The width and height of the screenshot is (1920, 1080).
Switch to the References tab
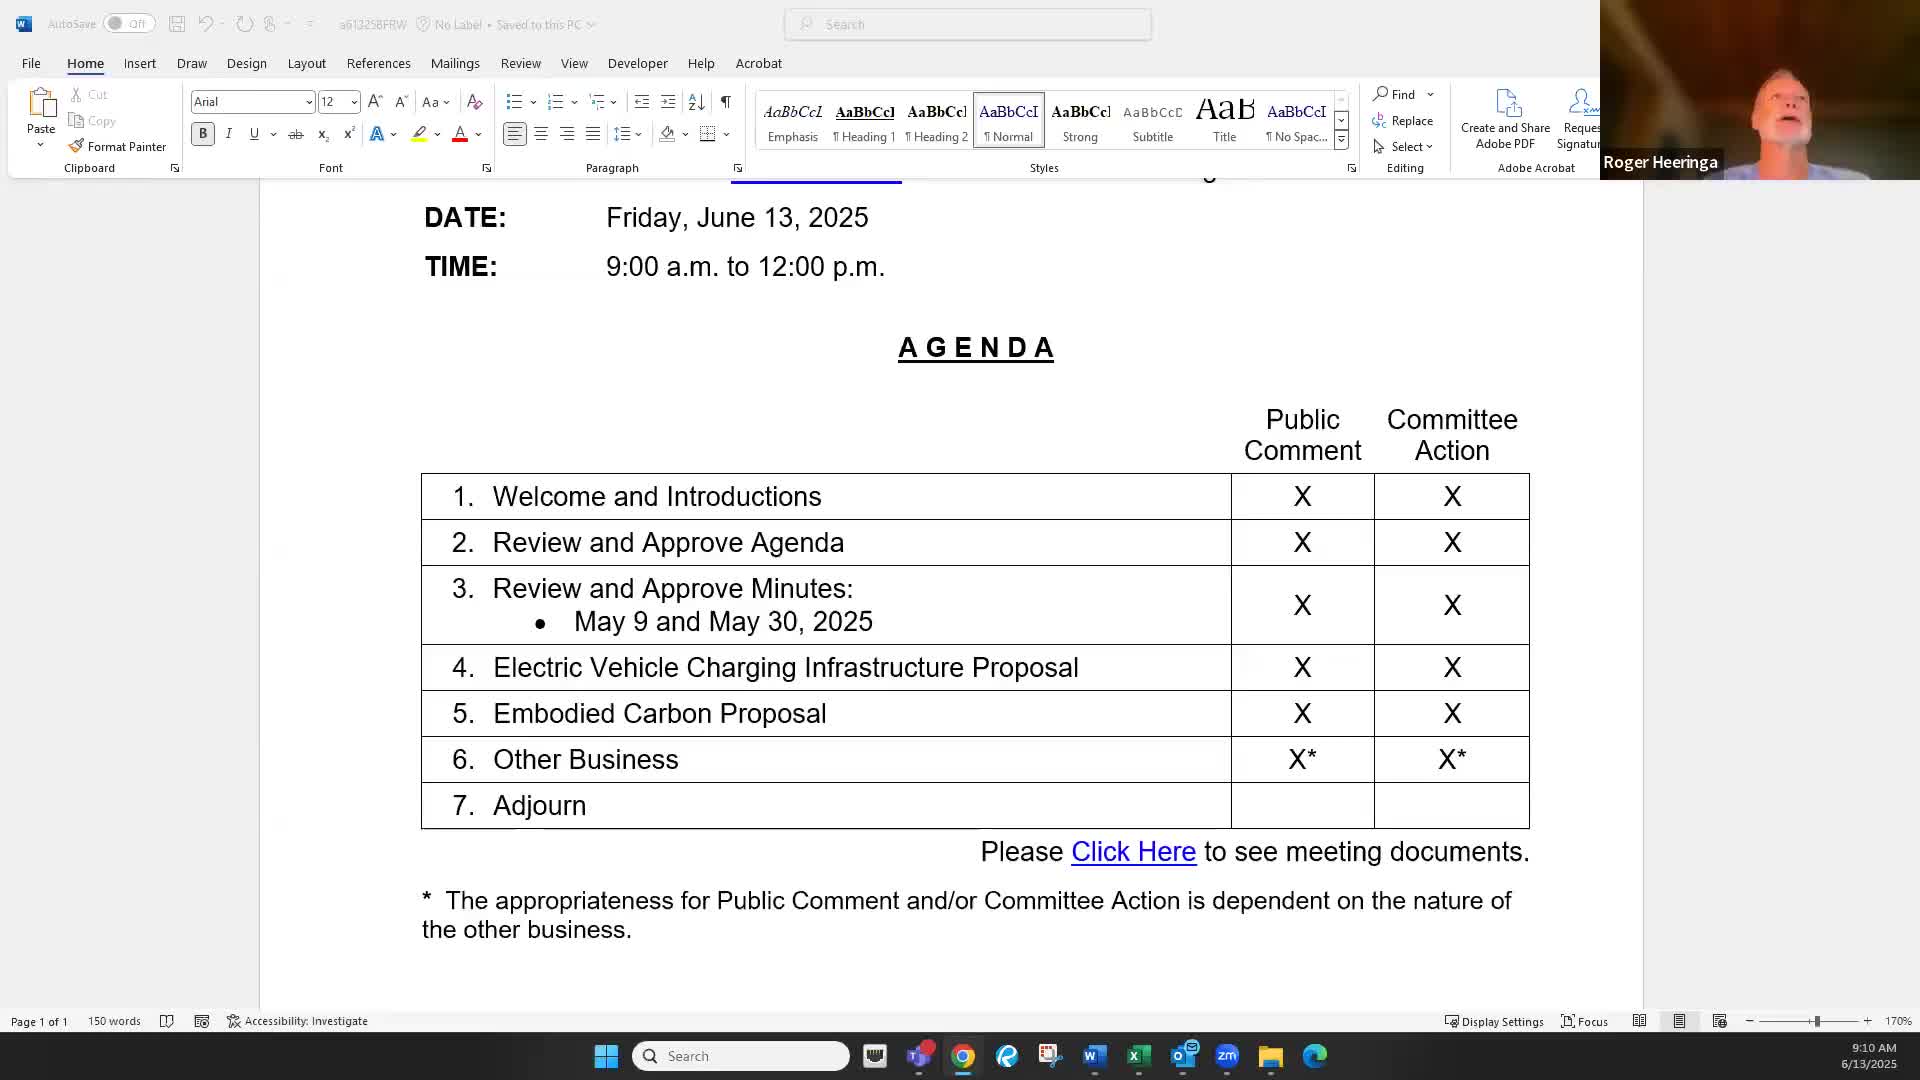click(378, 63)
